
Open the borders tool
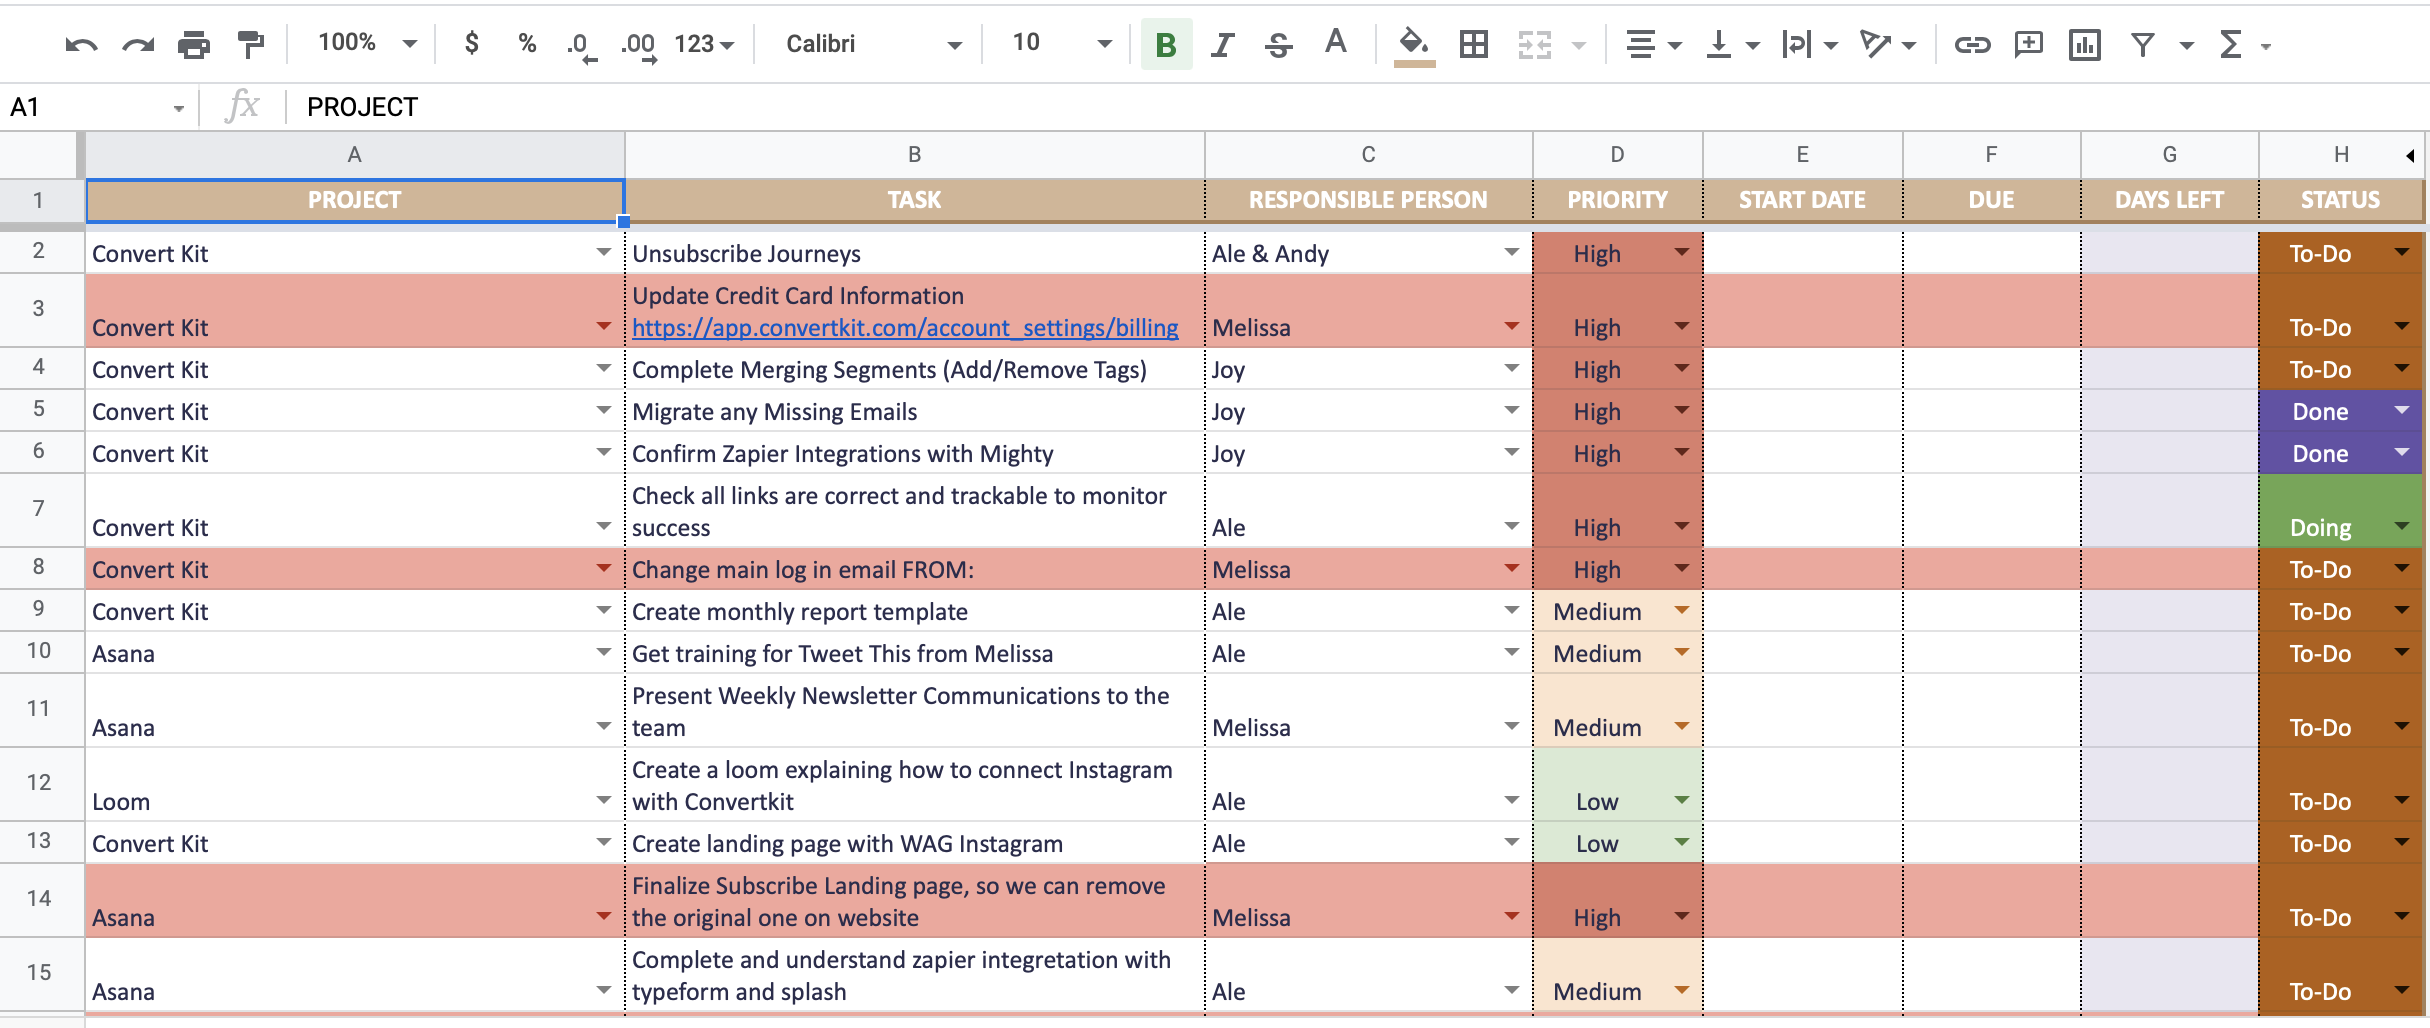click(1474, 44)
